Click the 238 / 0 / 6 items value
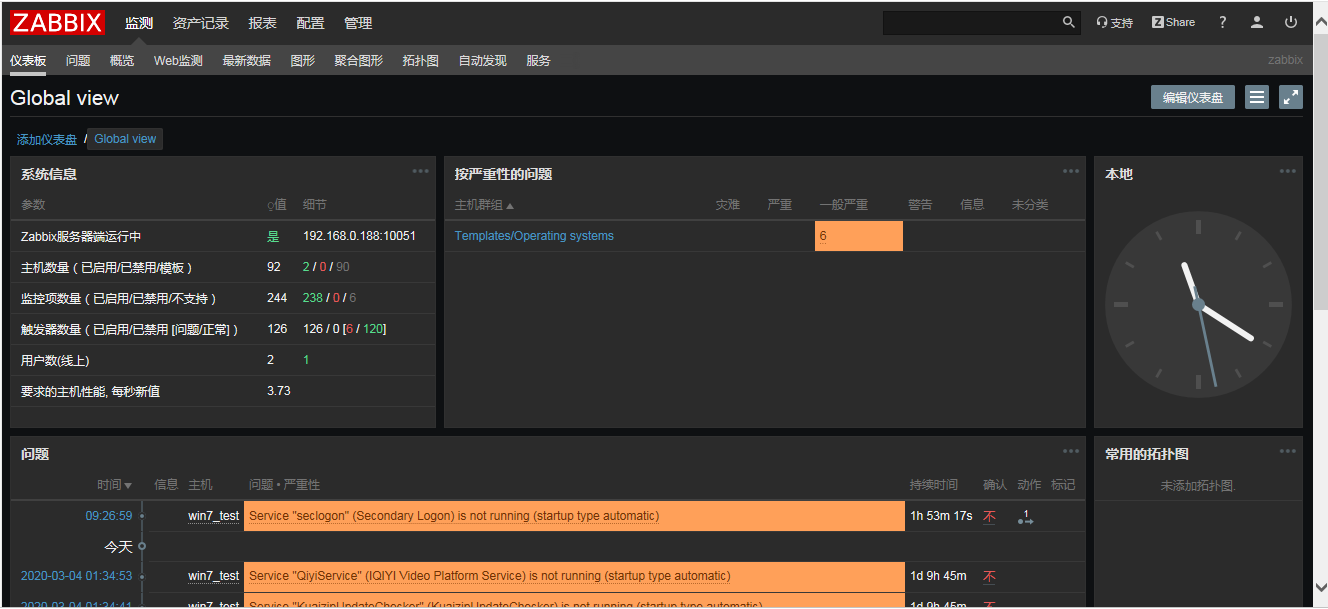Image resolution: width=1328 pixels, height=609 pixels. (329, 298)
